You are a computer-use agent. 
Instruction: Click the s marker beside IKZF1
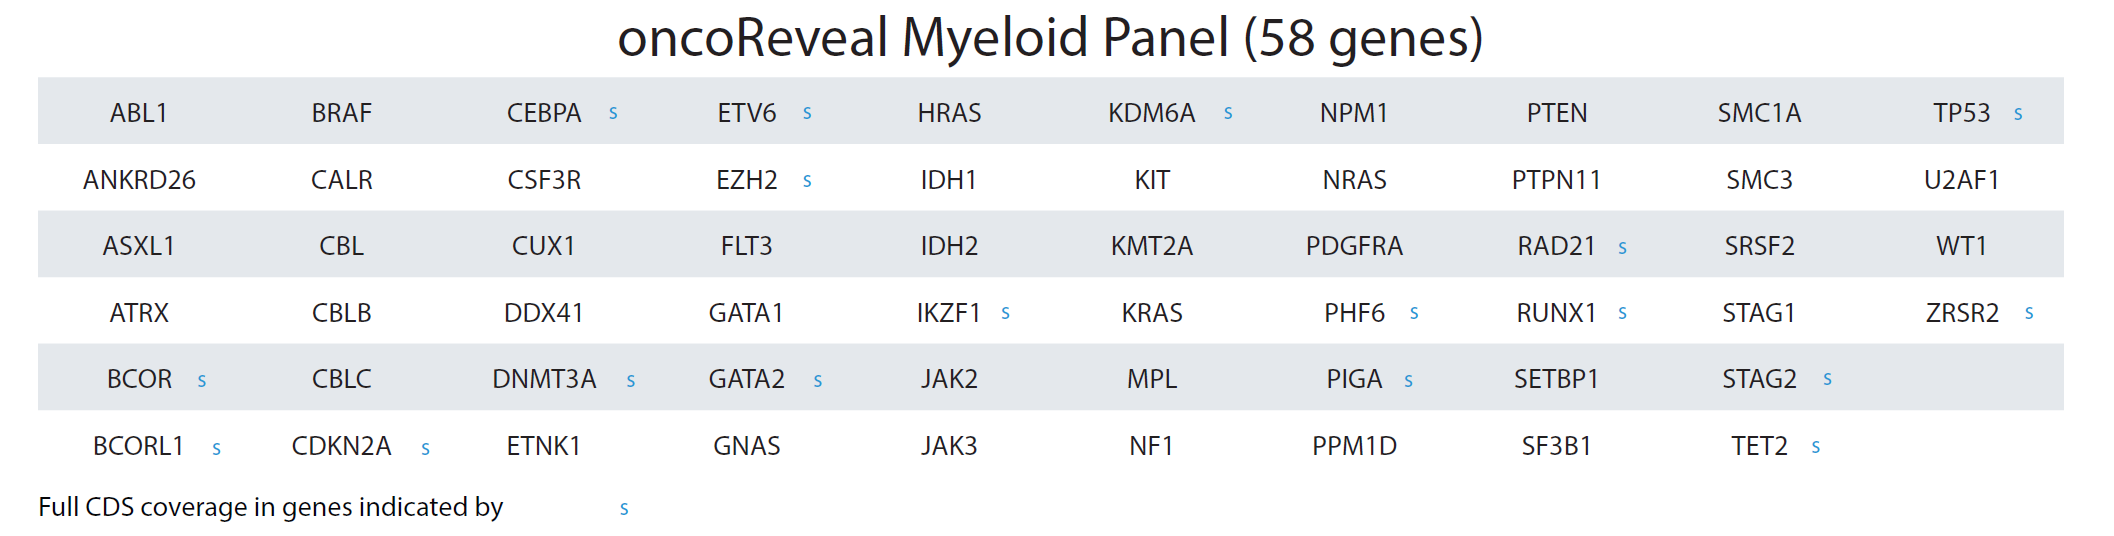click(x=1005, y=314)
